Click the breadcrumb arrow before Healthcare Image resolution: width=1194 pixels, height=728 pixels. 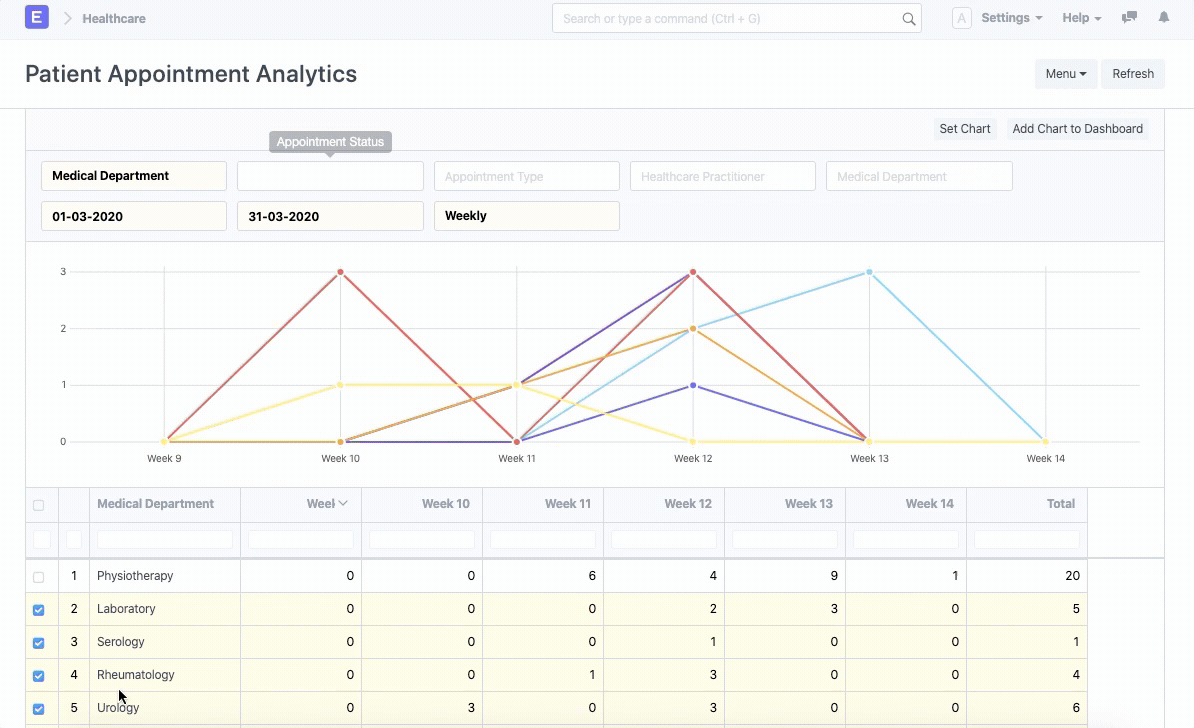click(67, 18)
